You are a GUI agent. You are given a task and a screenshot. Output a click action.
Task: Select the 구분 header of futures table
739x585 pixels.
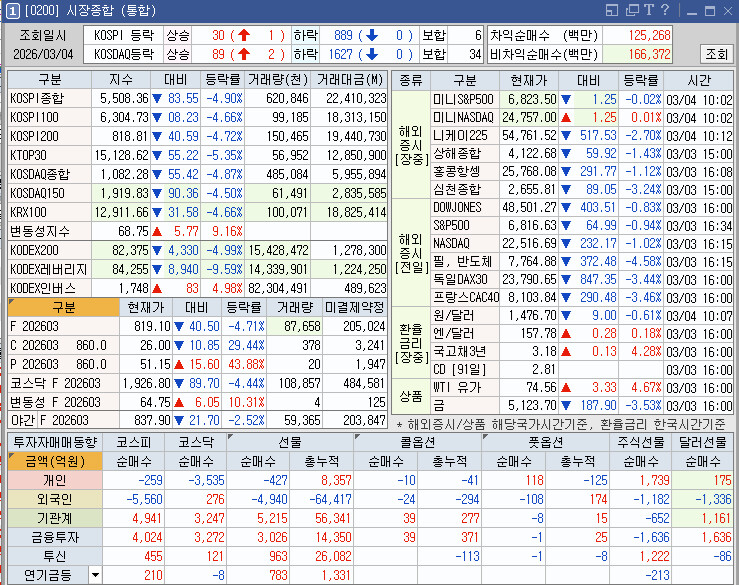62,307
